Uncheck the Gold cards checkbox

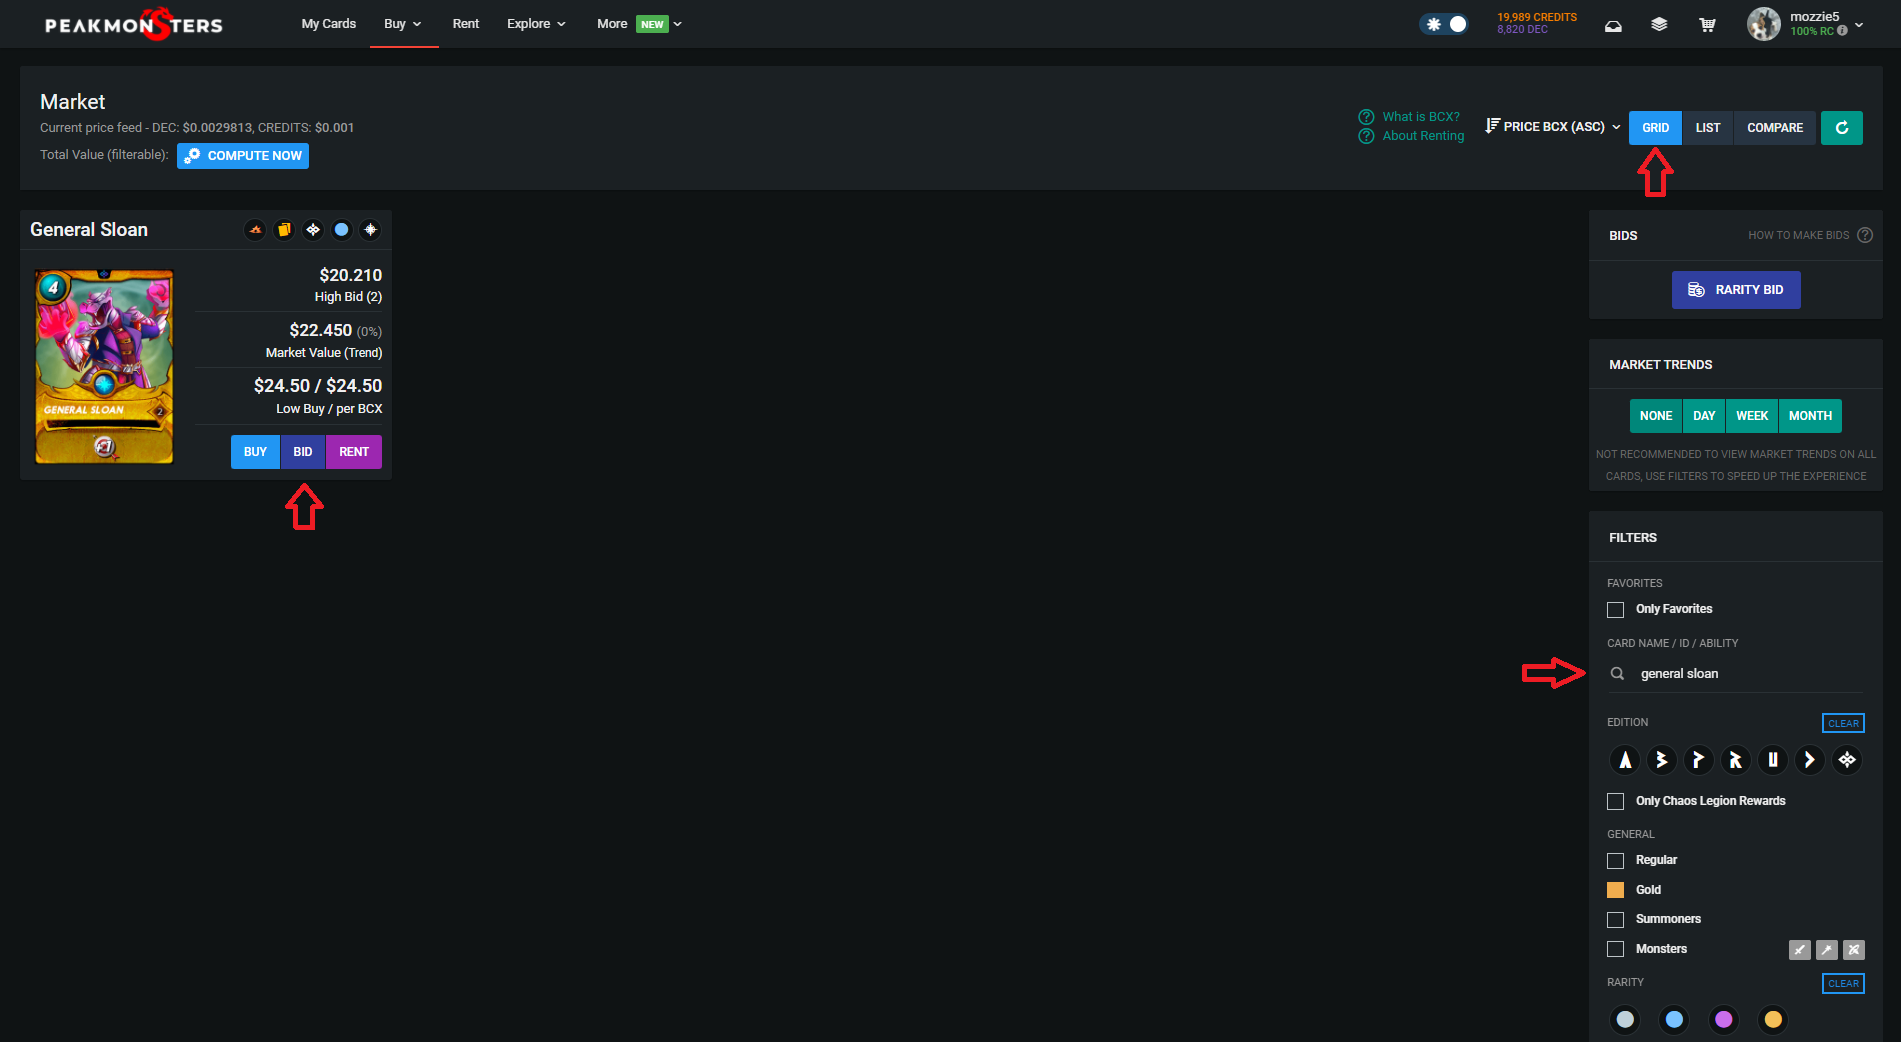(x=1615, y=890)
